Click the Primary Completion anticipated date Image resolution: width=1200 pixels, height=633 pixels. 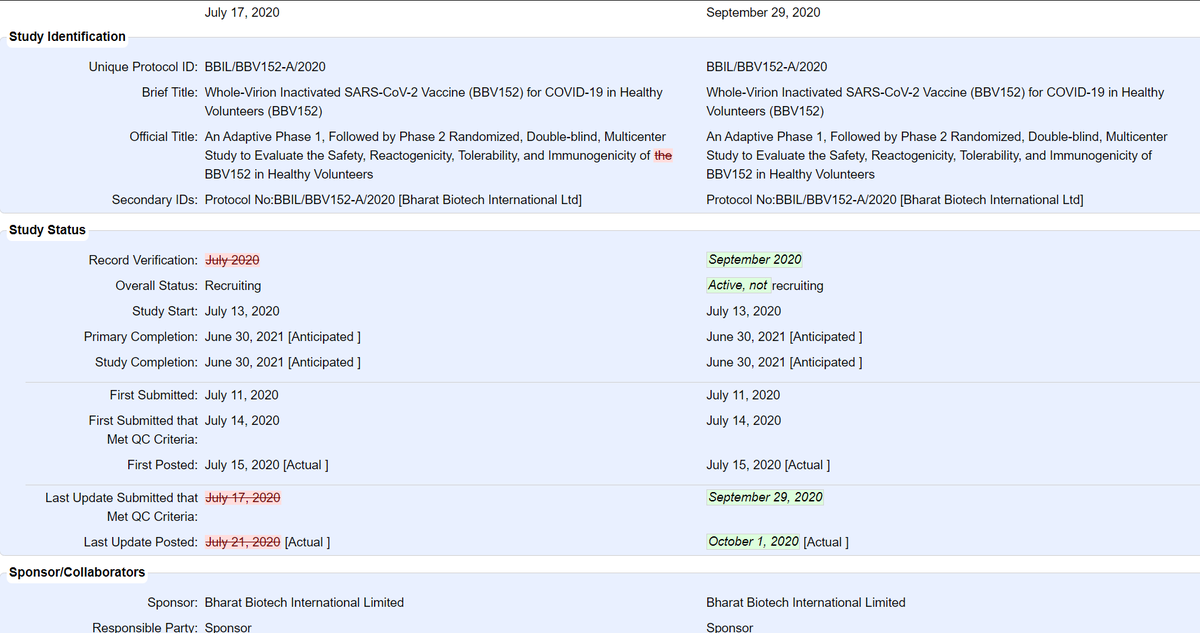(x=280, y=336)
